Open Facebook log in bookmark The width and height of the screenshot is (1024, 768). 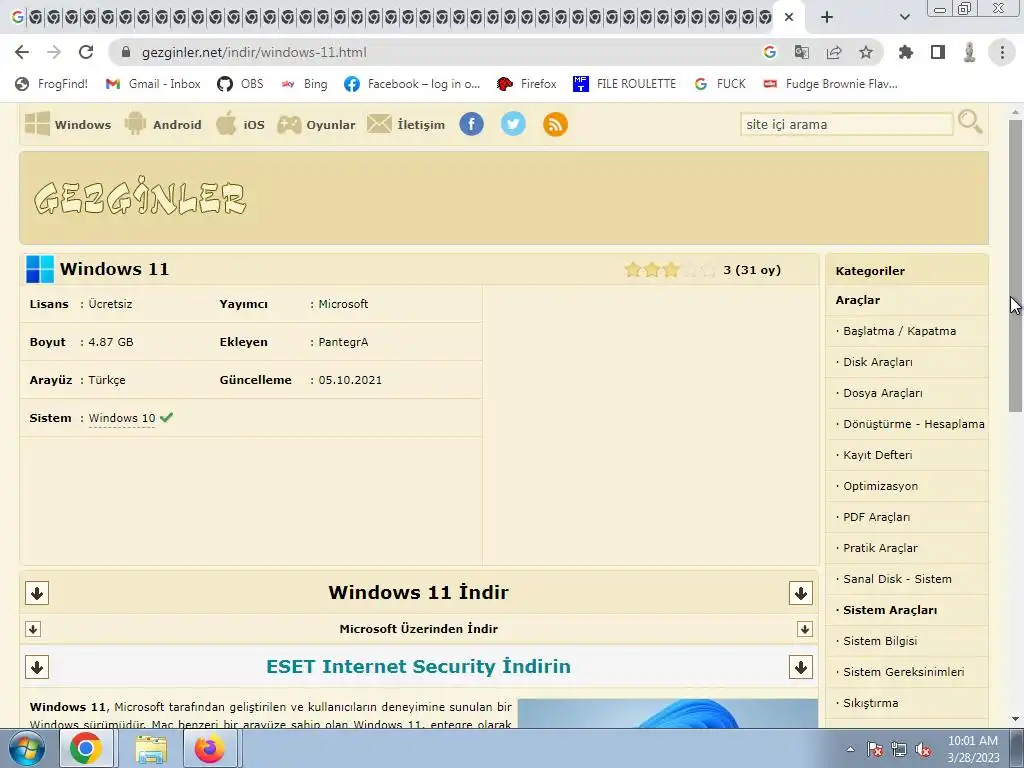point(412,84)
